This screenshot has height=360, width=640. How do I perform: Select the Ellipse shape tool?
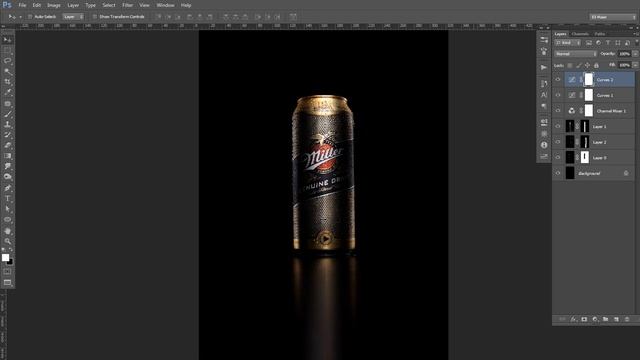[x=7, y=220]
